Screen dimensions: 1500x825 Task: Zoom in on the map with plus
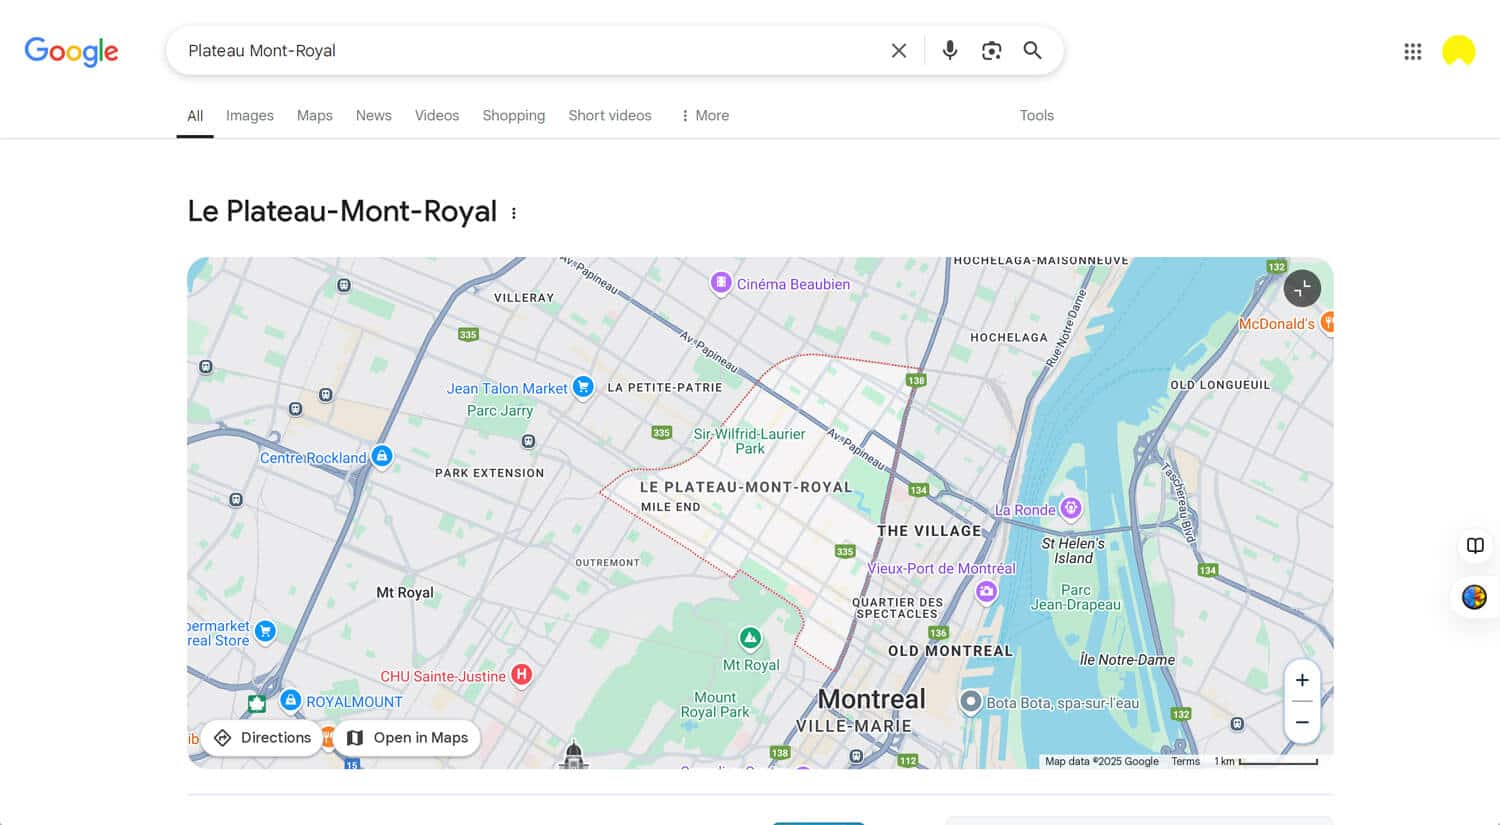point(1302,679)
